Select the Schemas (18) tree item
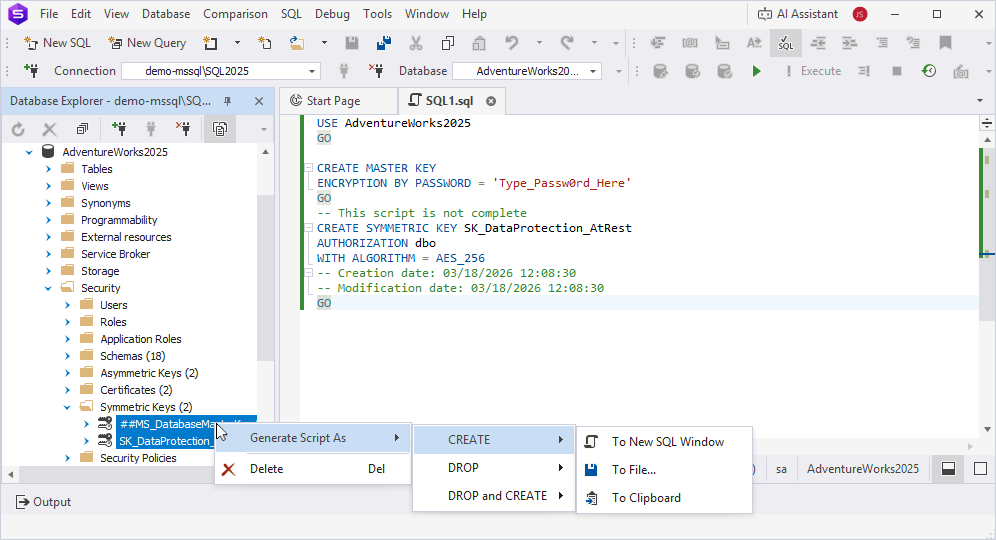Viewport: 996px width, 540px height. point(132,356)
